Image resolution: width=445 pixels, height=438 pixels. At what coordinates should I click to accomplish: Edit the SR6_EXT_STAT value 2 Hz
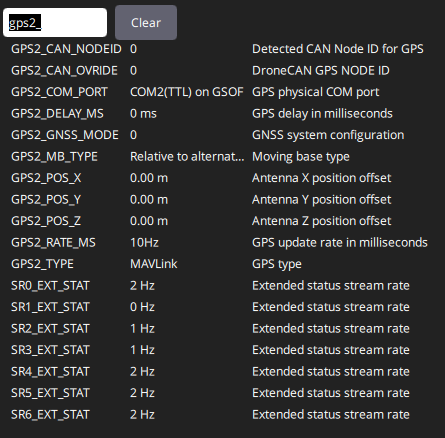(x=142, y=415)
